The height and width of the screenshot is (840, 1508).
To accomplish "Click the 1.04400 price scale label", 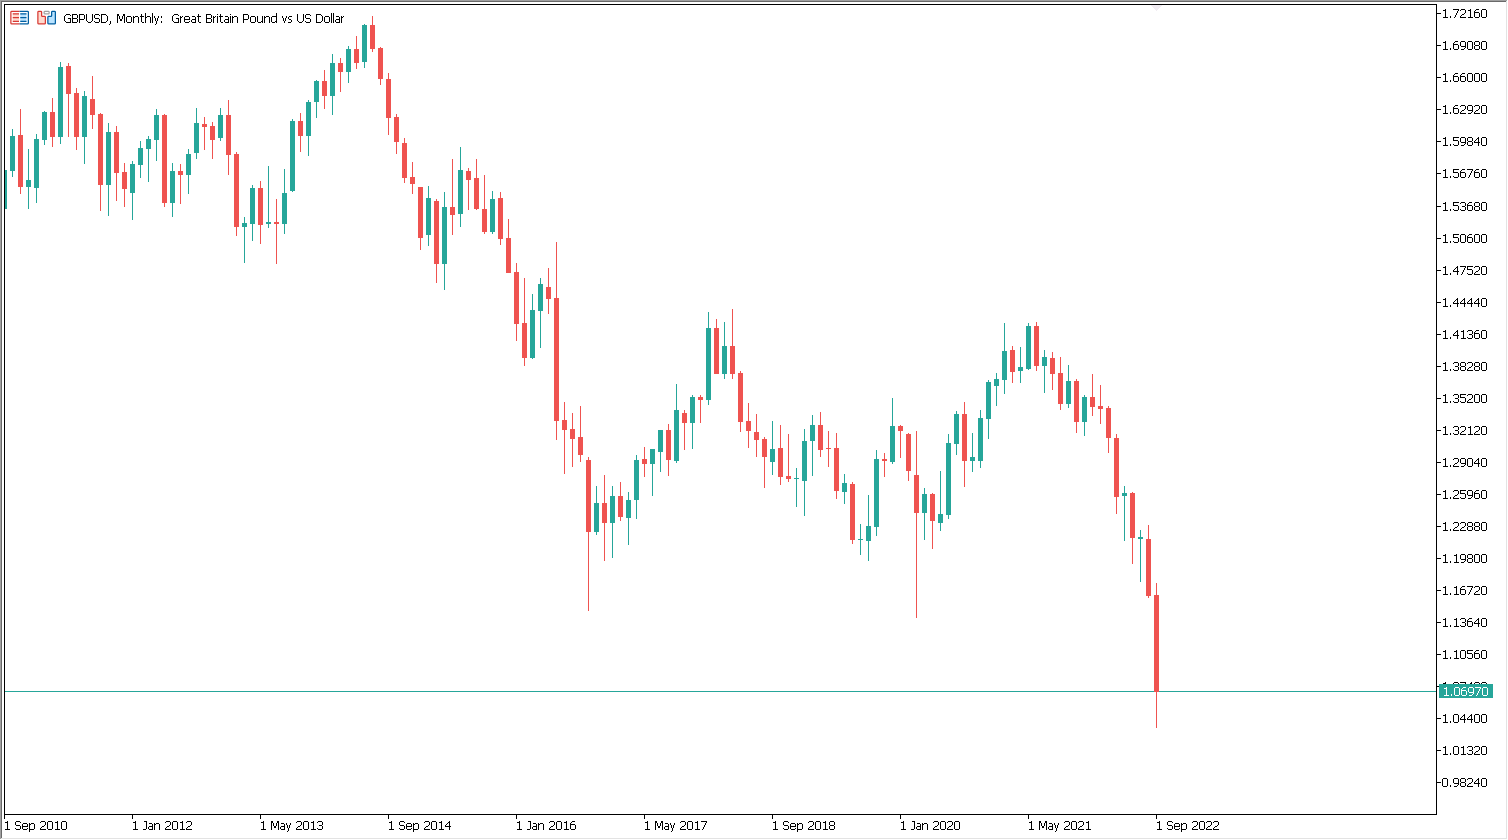I will 1464,718.
